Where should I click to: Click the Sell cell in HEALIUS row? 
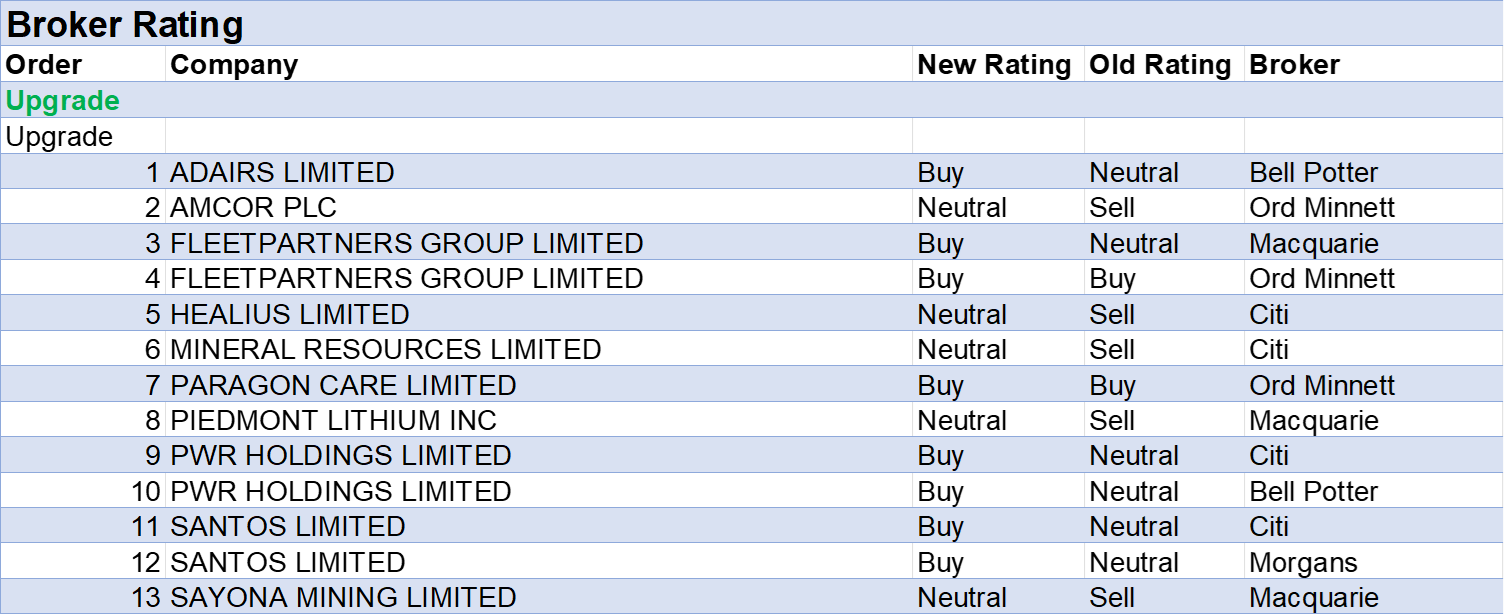click(1112, 314)
